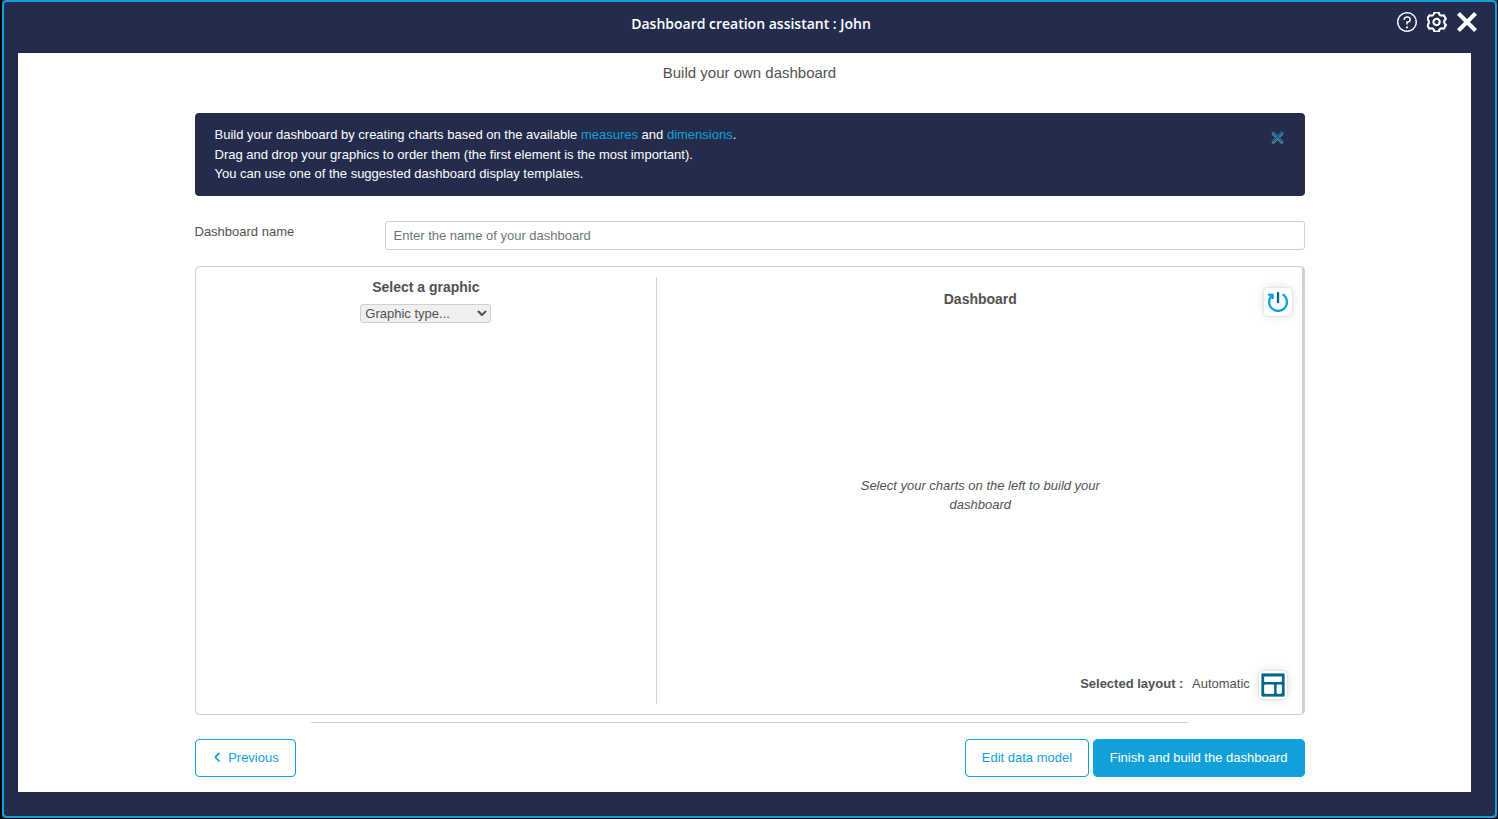Open the measures link in the banner
The height and width of the screenshot is (819, 1498).
coord(609,134)
